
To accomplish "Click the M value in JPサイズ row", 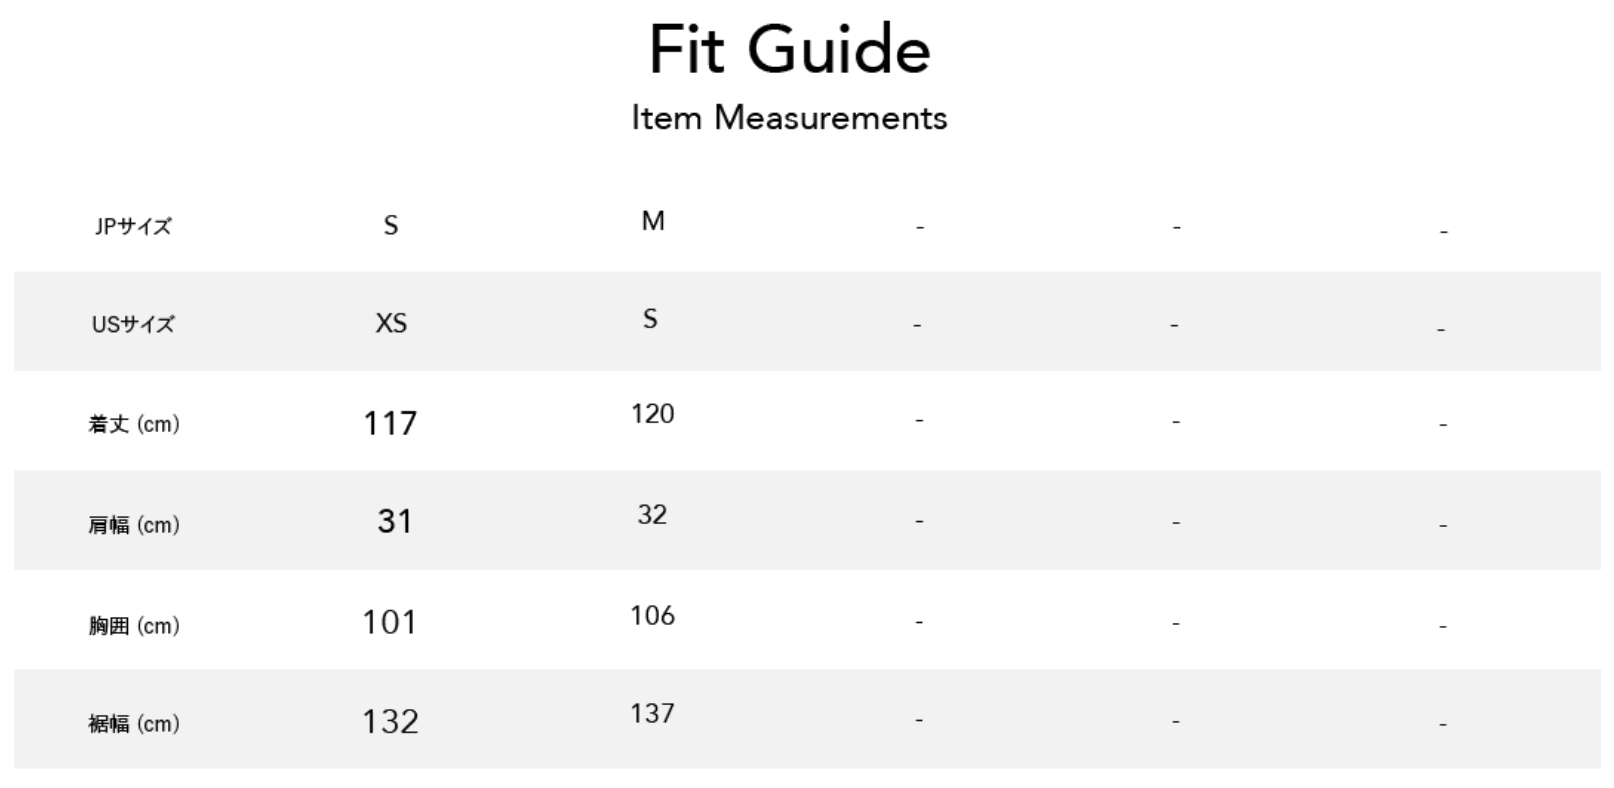I will click(x=653, y=221).
